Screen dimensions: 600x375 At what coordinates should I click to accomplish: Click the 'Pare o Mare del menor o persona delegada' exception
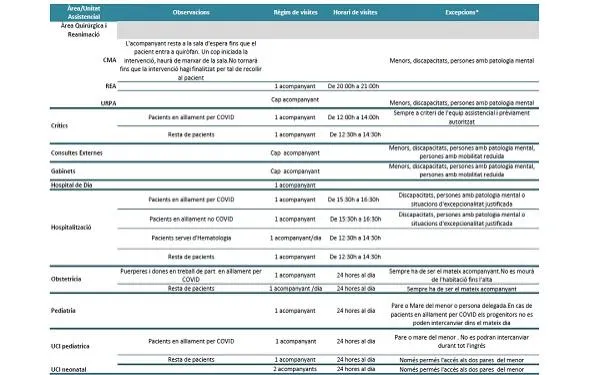click(462, 314)
